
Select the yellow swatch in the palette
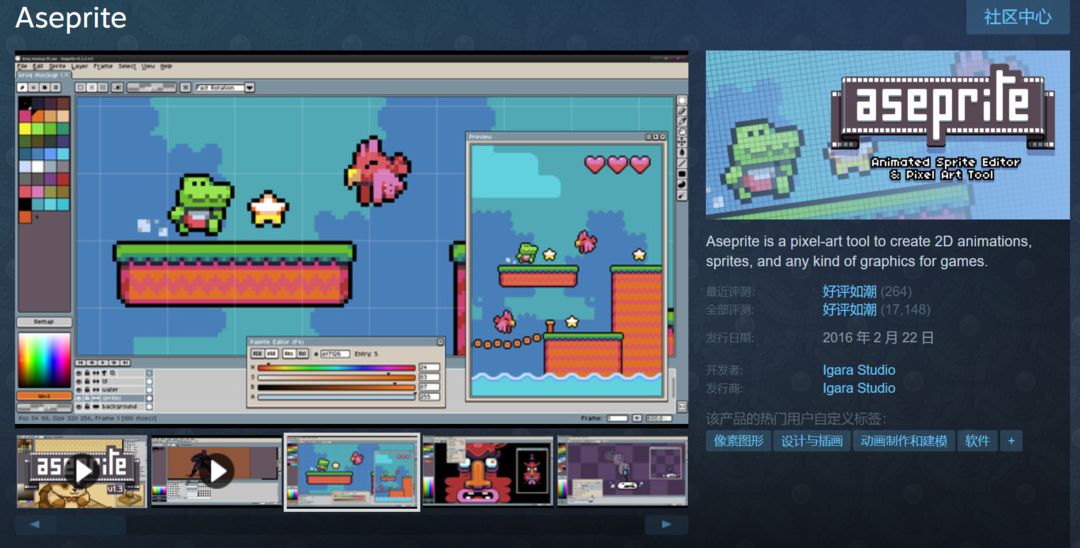click(x=25, y=128)
